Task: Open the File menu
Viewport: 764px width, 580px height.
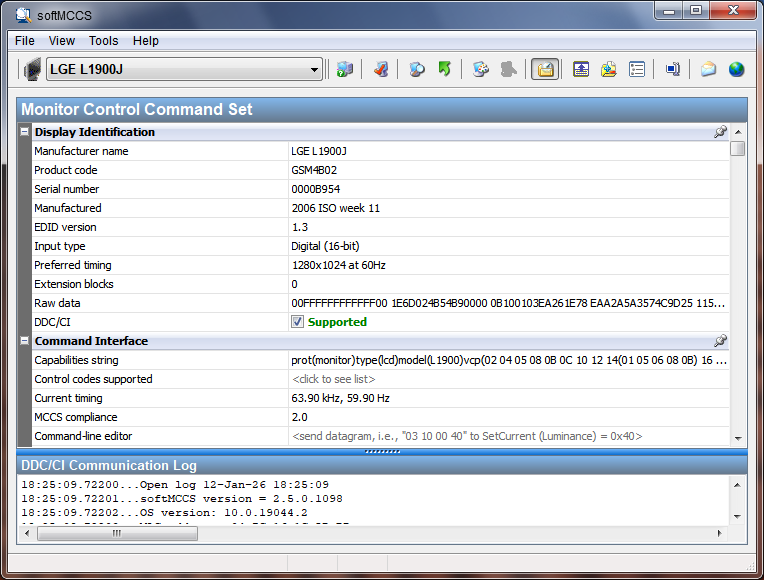Action: (25, 41)
